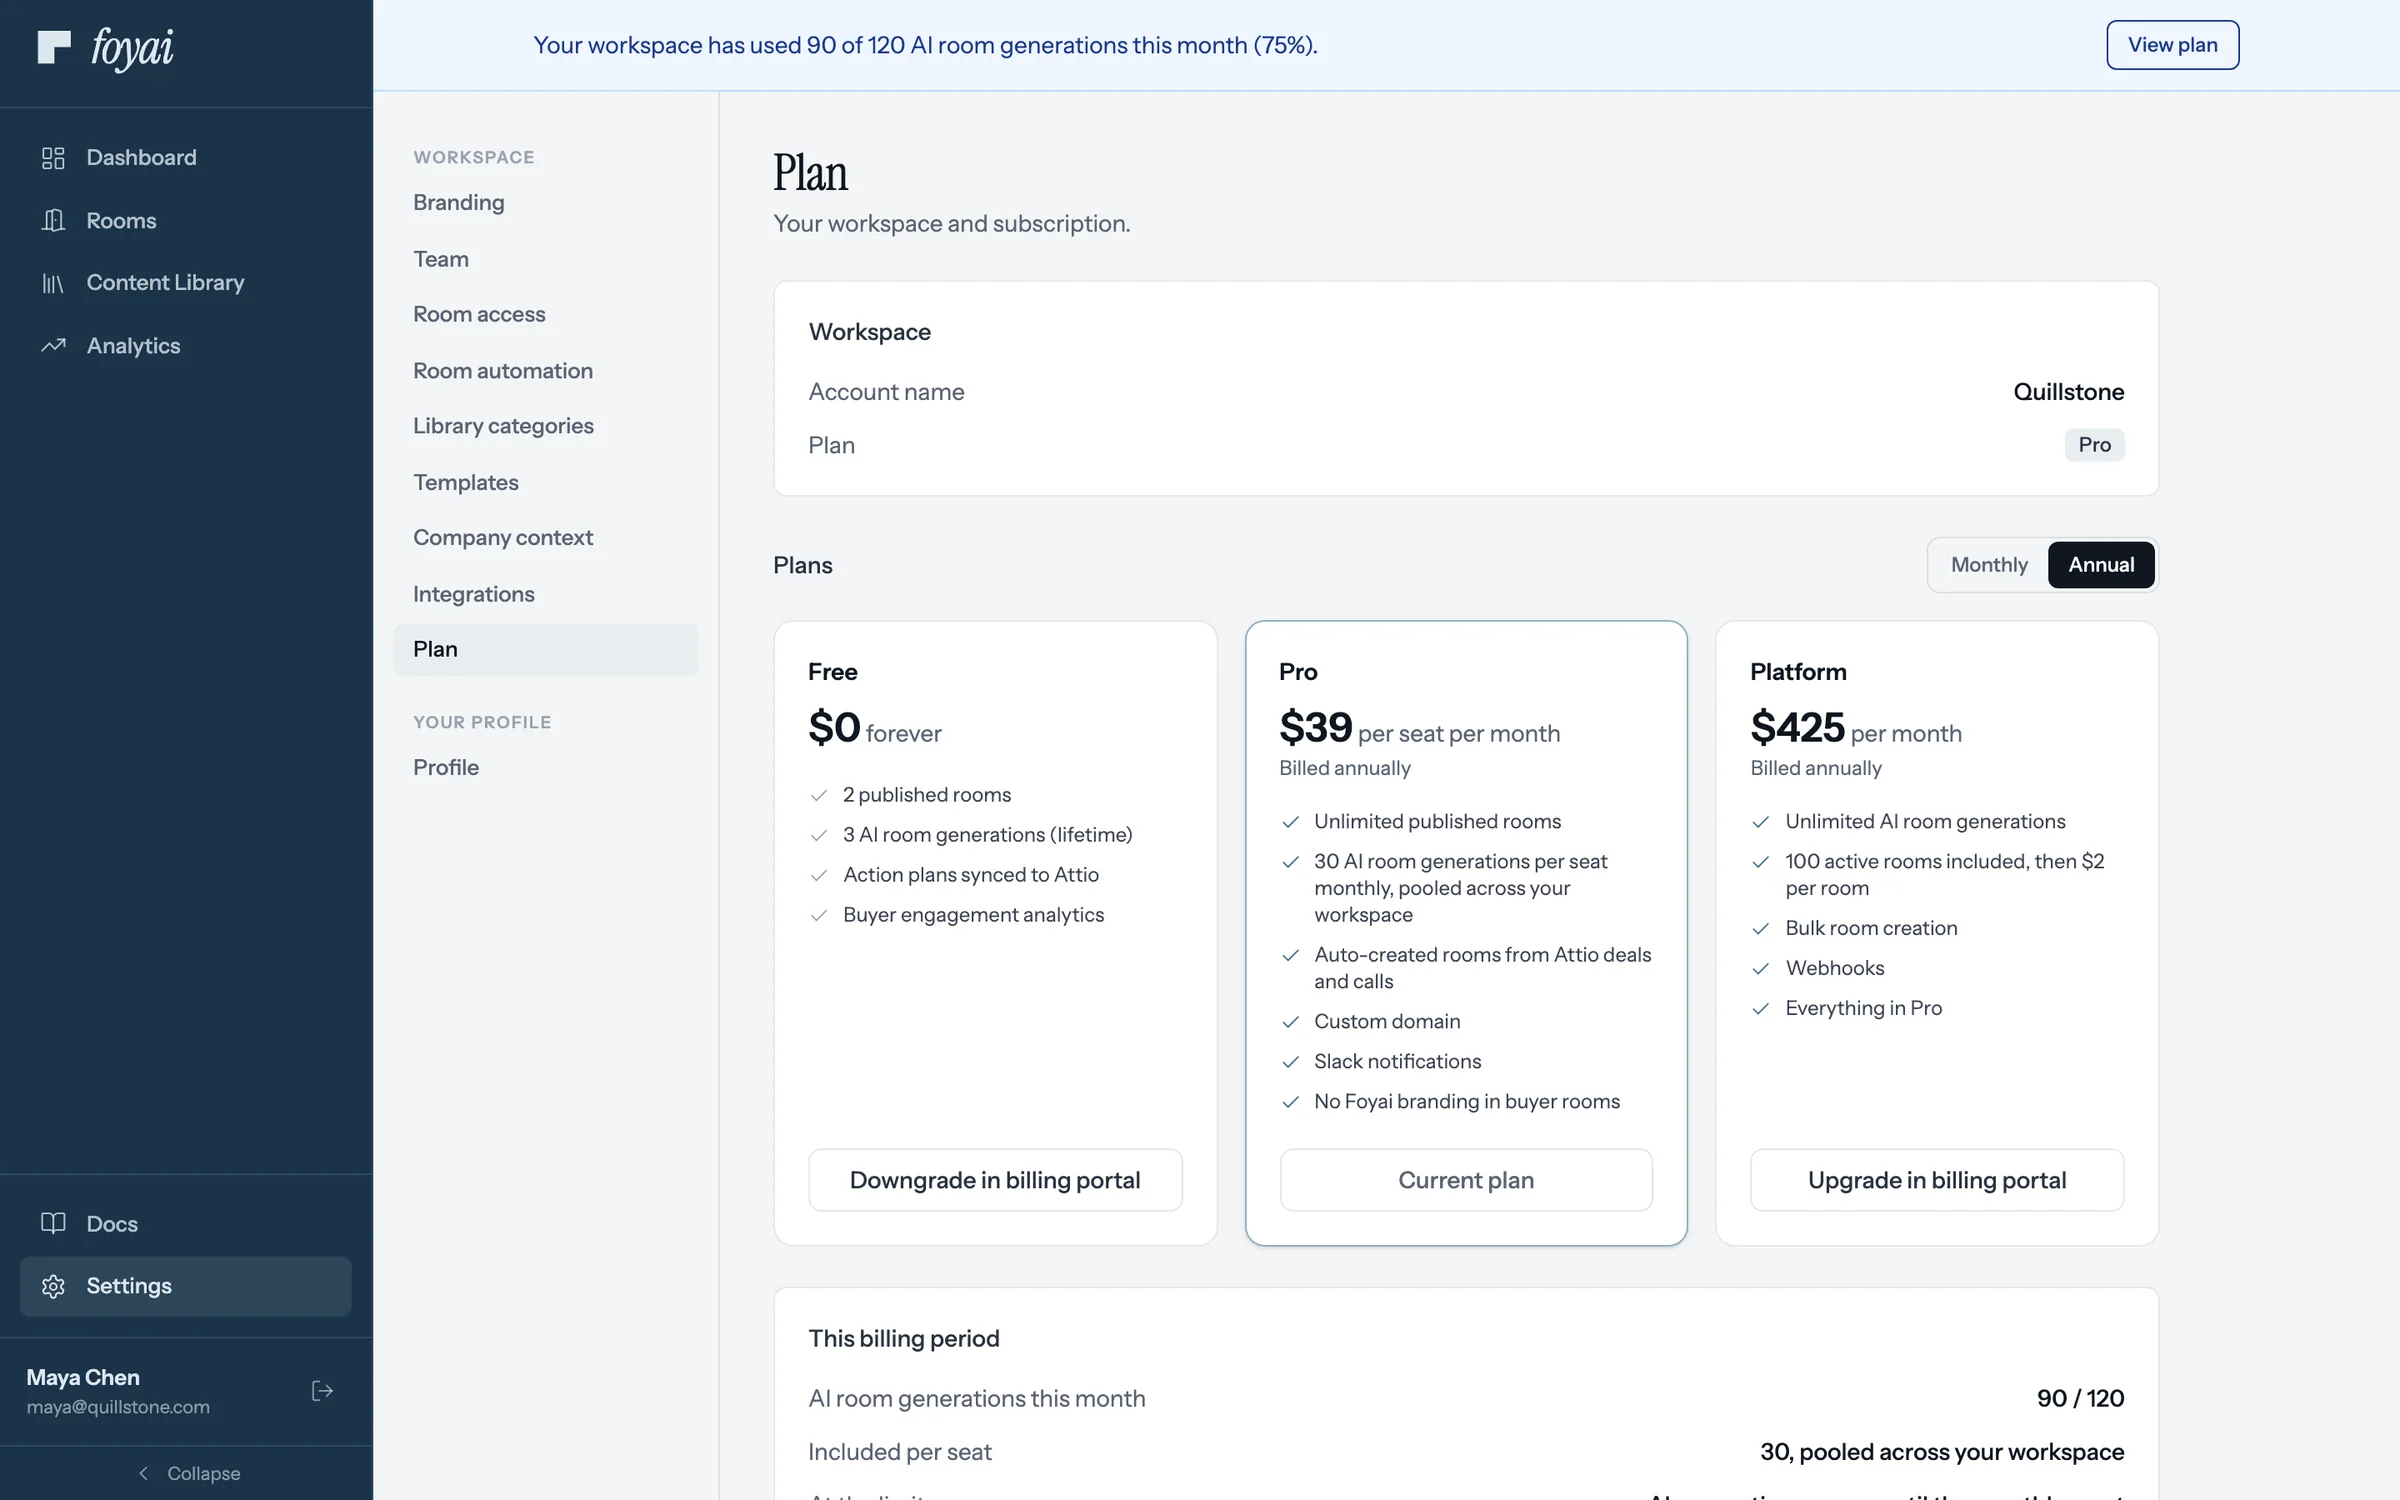Screen dimensions: 2400x1500
Task: Click the Analytics trend-line icon
Action: [53, 345]
